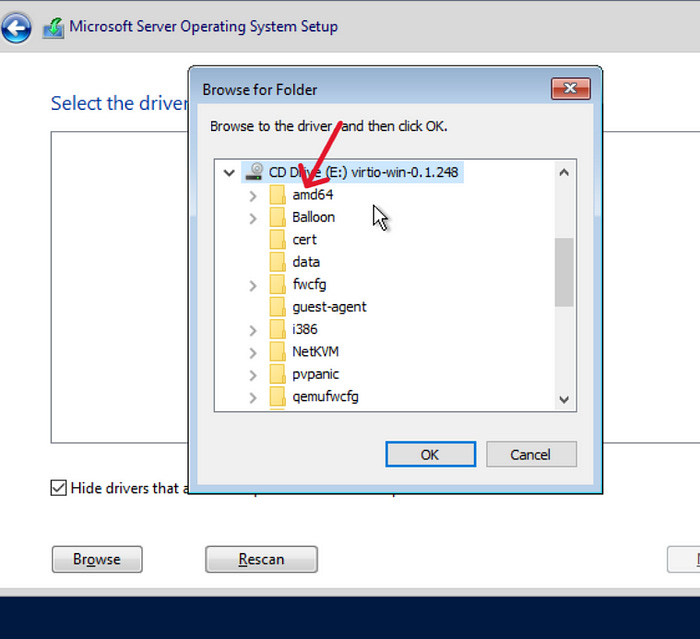Click the CD drive icon for E:
Screen dimensions: 700x639
[x=254, y=172]
